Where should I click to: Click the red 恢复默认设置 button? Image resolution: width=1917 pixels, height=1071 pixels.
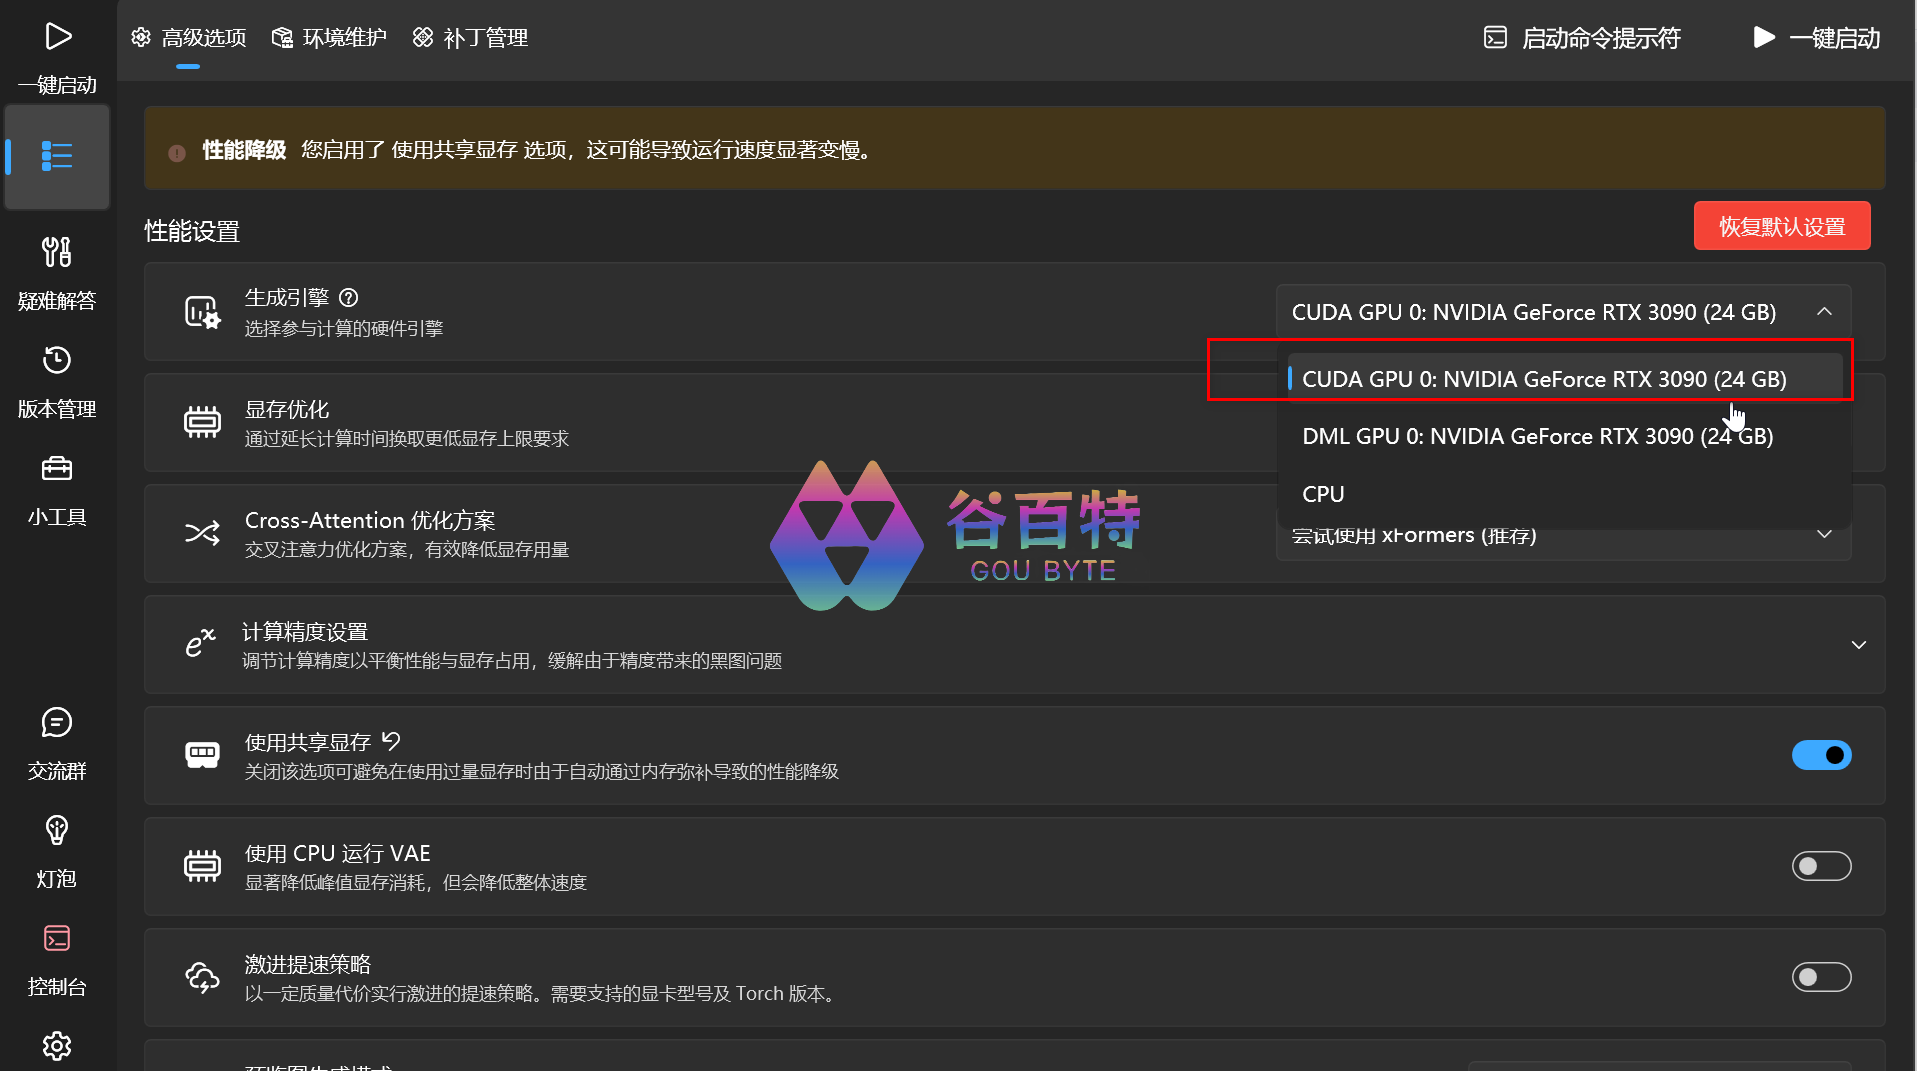(x=1781, y=227)
